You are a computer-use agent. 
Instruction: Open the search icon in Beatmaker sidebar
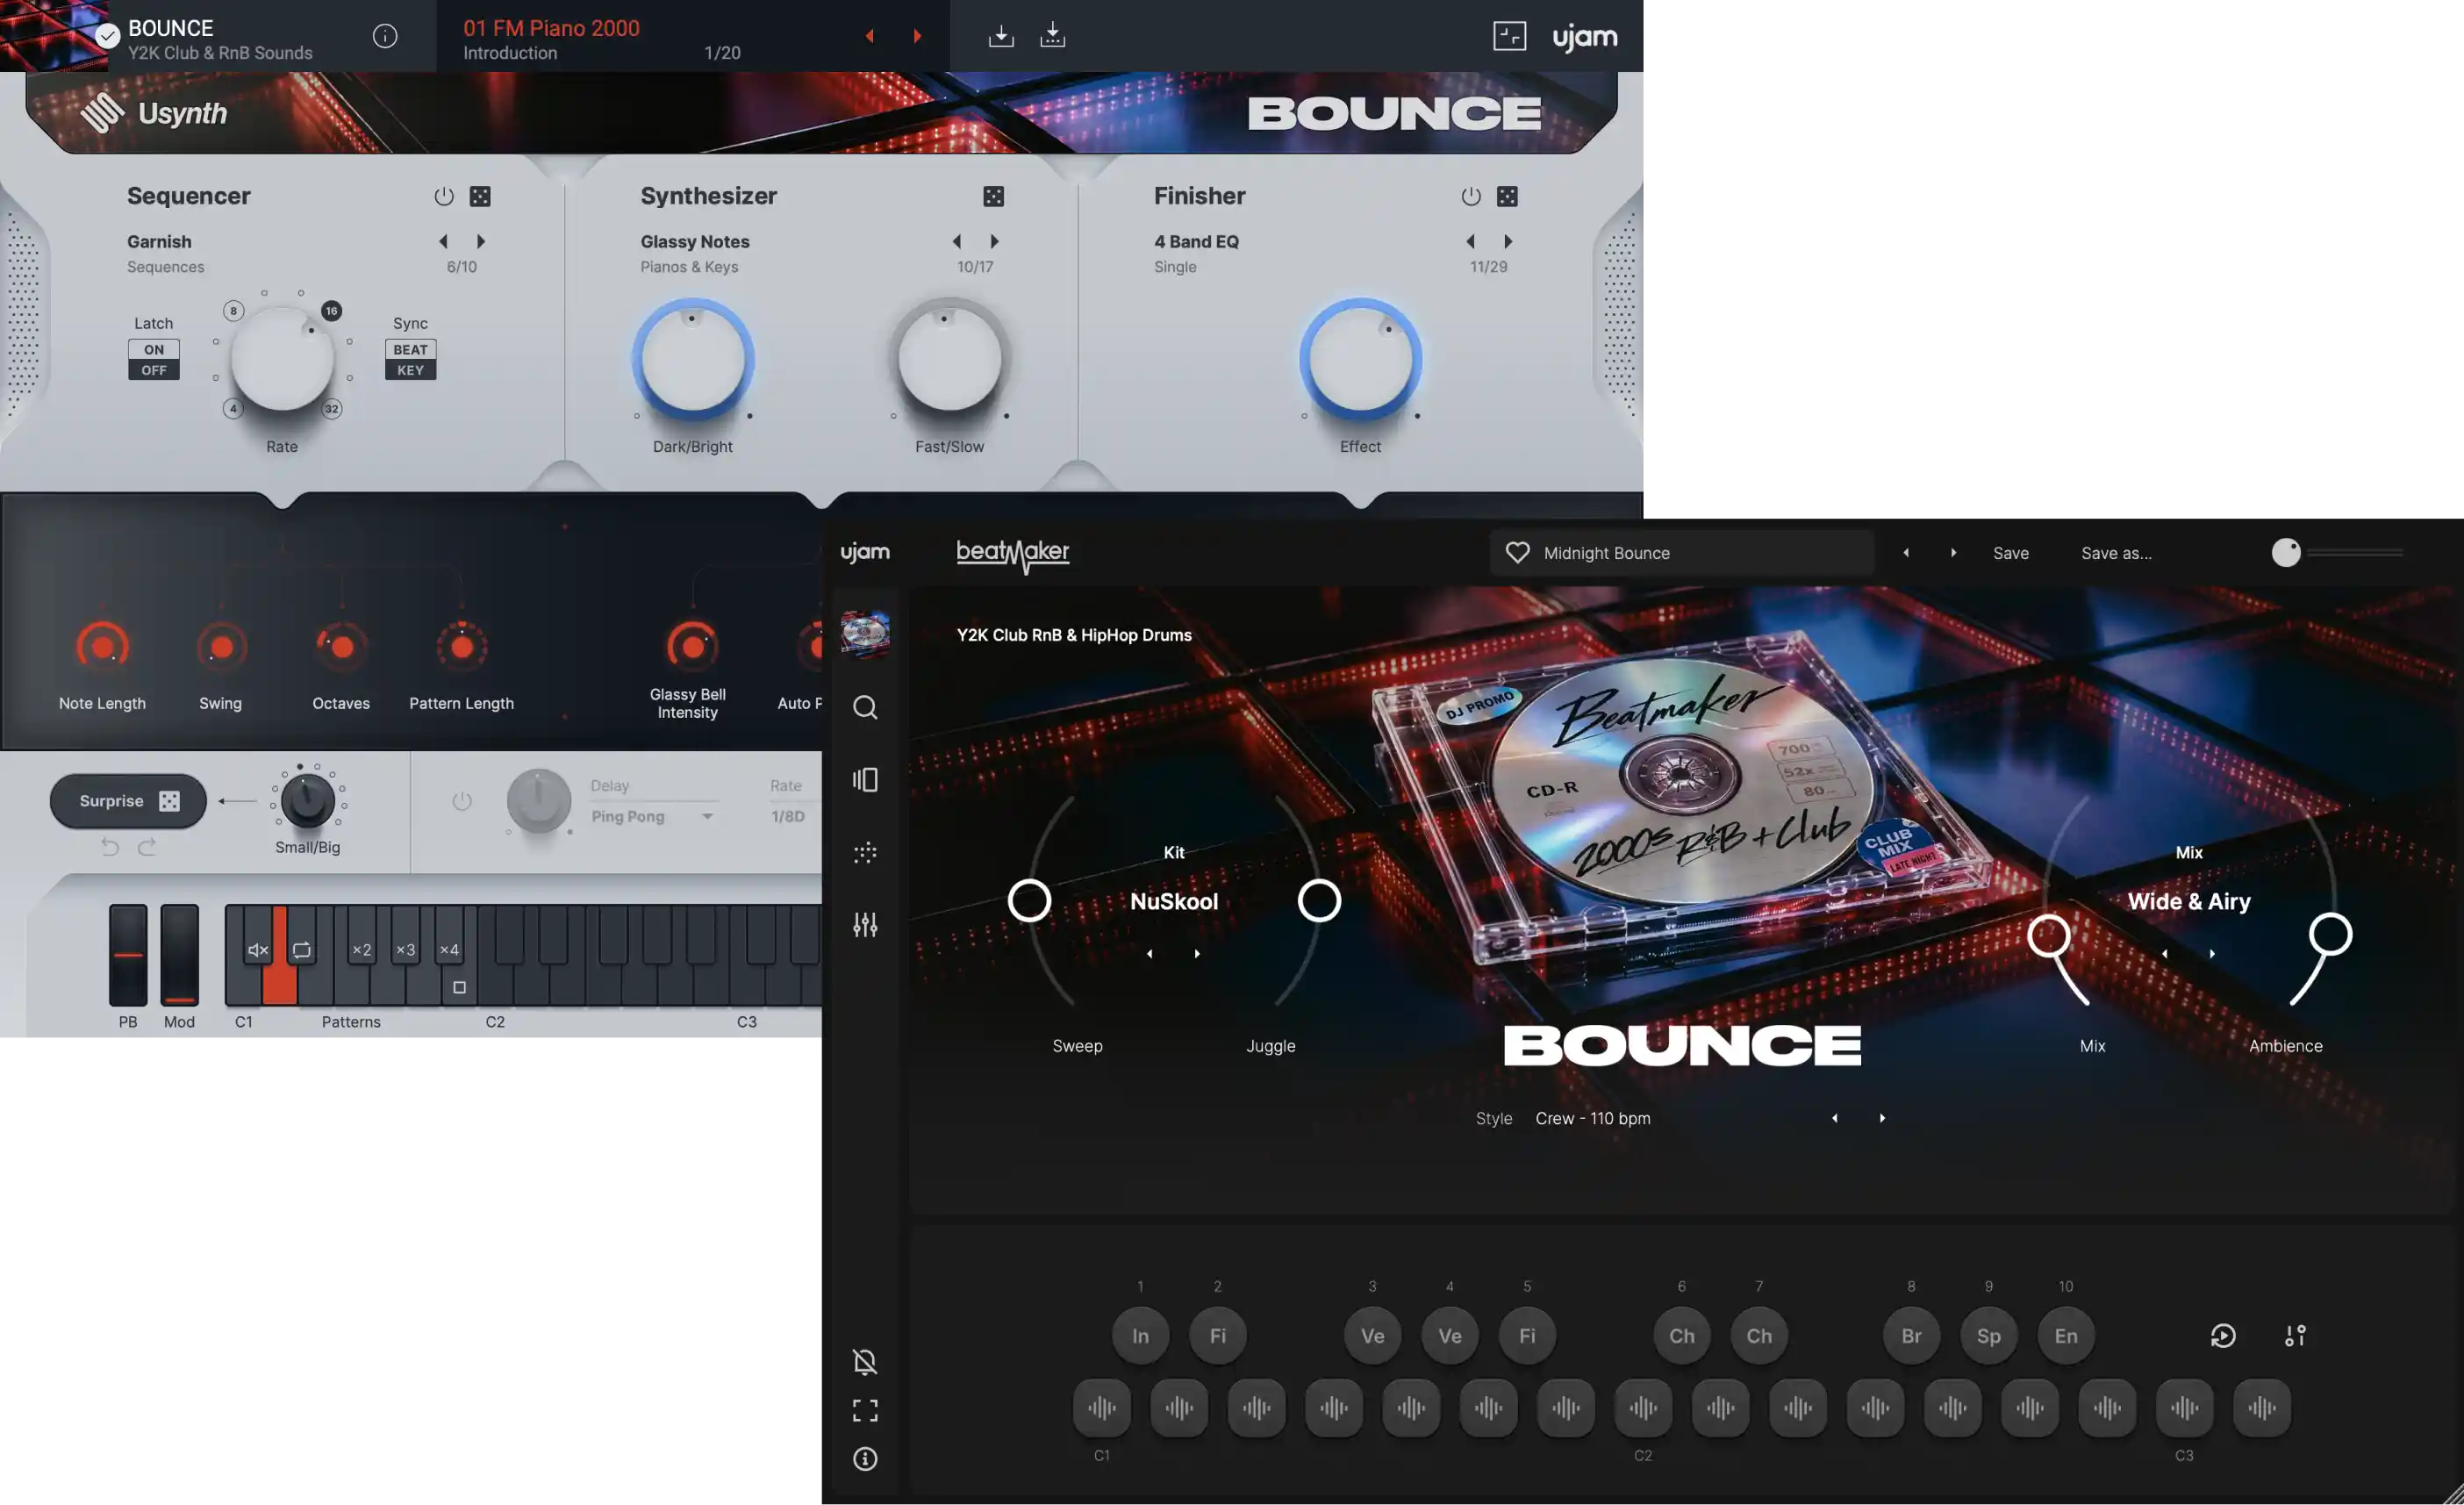[x=865, y=708]
